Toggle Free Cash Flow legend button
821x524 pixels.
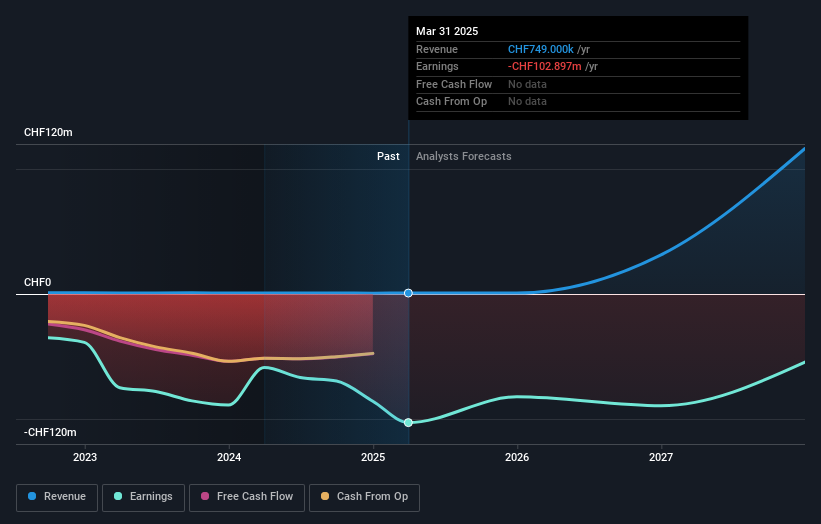click(x=247, y=497)
